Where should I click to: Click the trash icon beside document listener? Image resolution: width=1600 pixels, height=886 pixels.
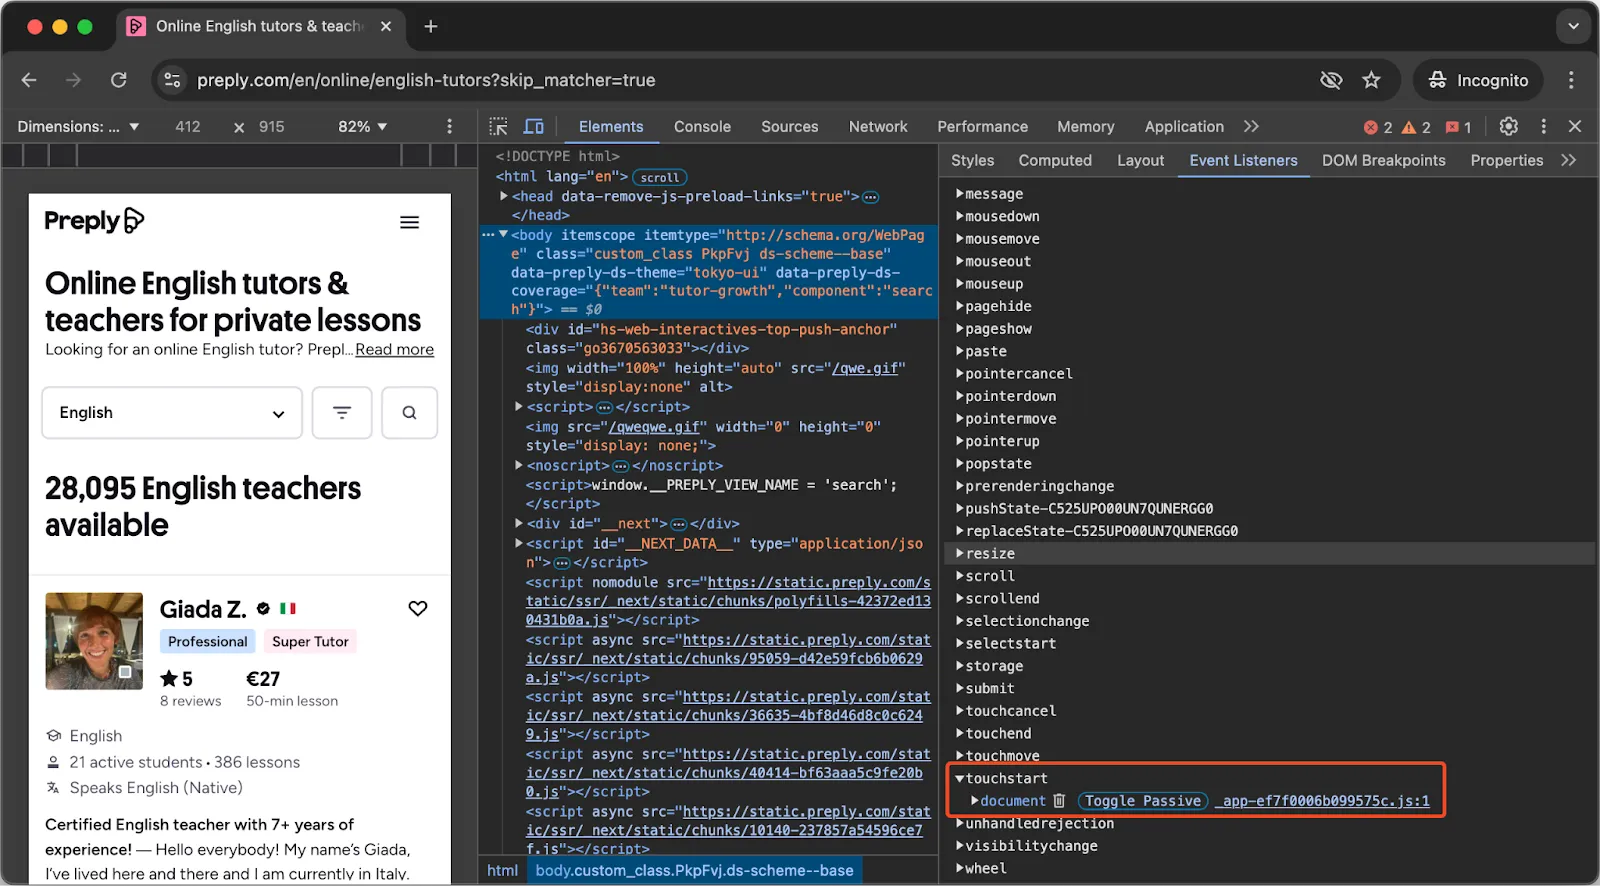point(1059,801)
